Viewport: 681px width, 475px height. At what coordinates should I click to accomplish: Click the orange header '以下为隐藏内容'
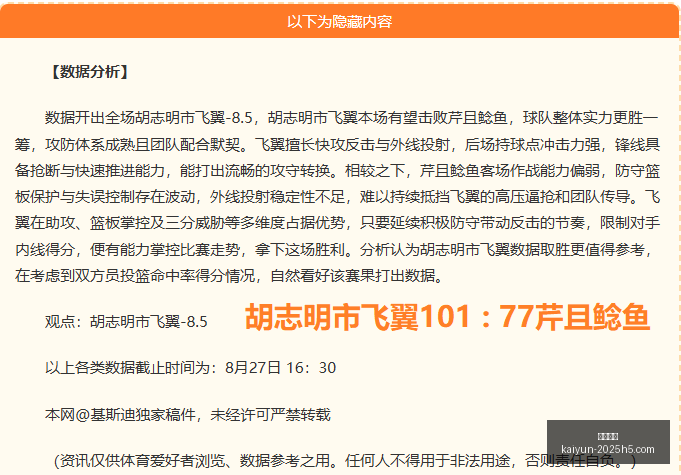[339, 21]
